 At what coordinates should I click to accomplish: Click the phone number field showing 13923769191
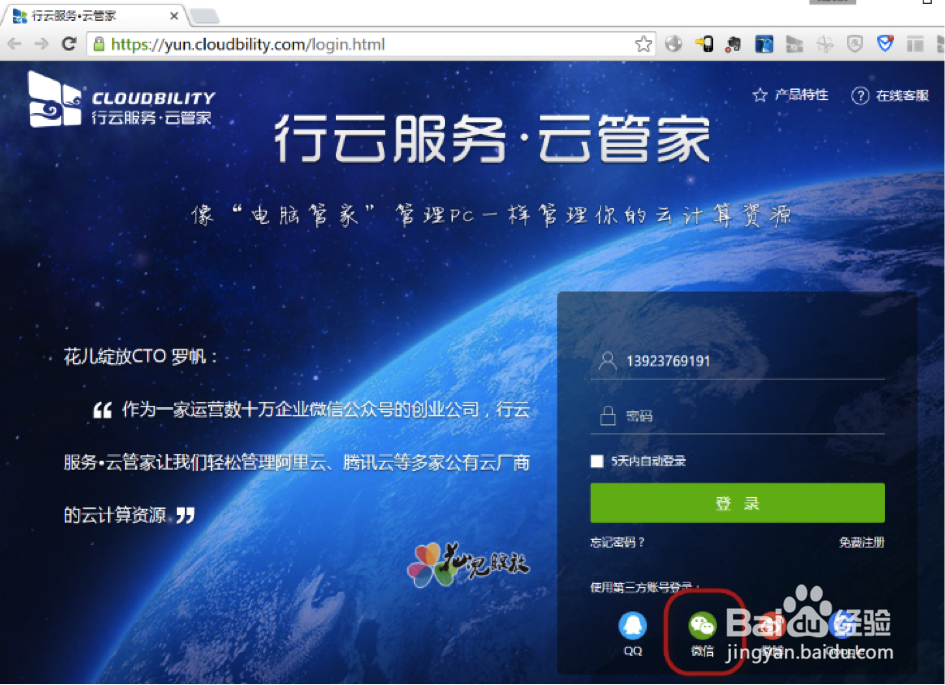pos(737,360)
